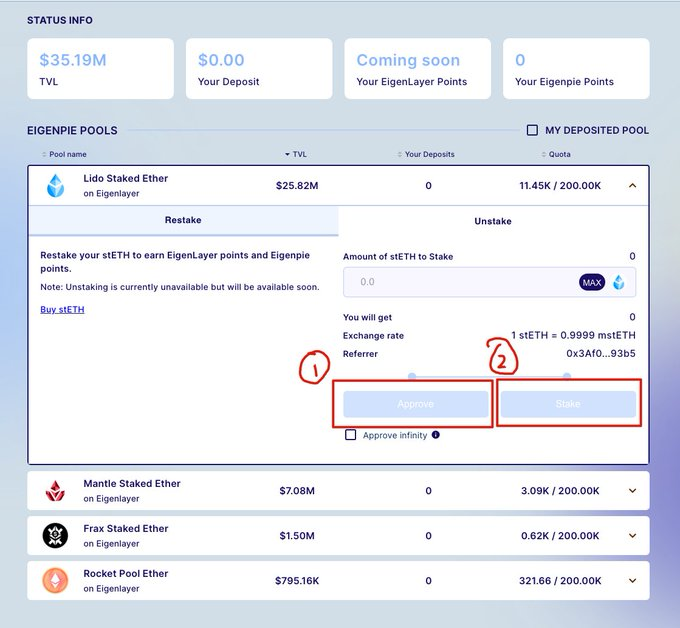Click the EIGENPIE POOLS heading
680x628 pixels.
point(72,131)
